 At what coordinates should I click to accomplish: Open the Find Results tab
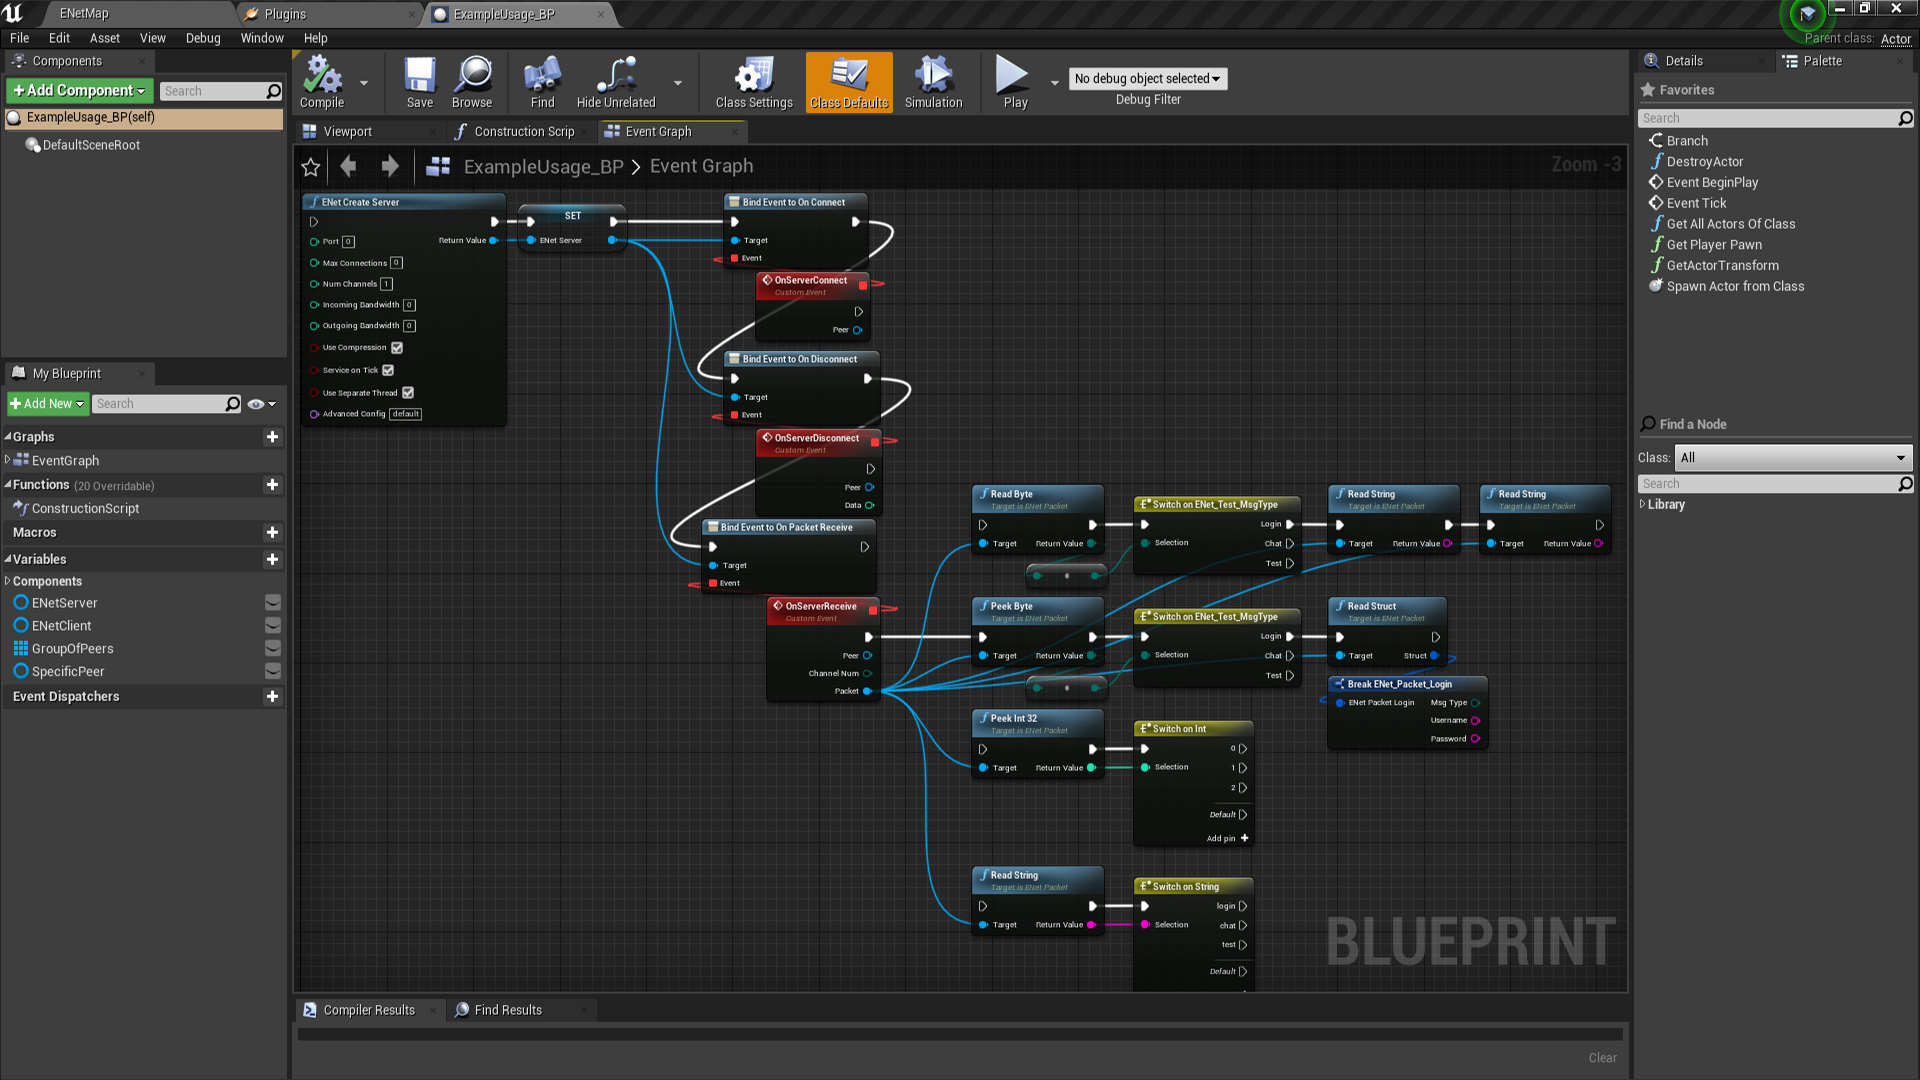coord(508,1010)
